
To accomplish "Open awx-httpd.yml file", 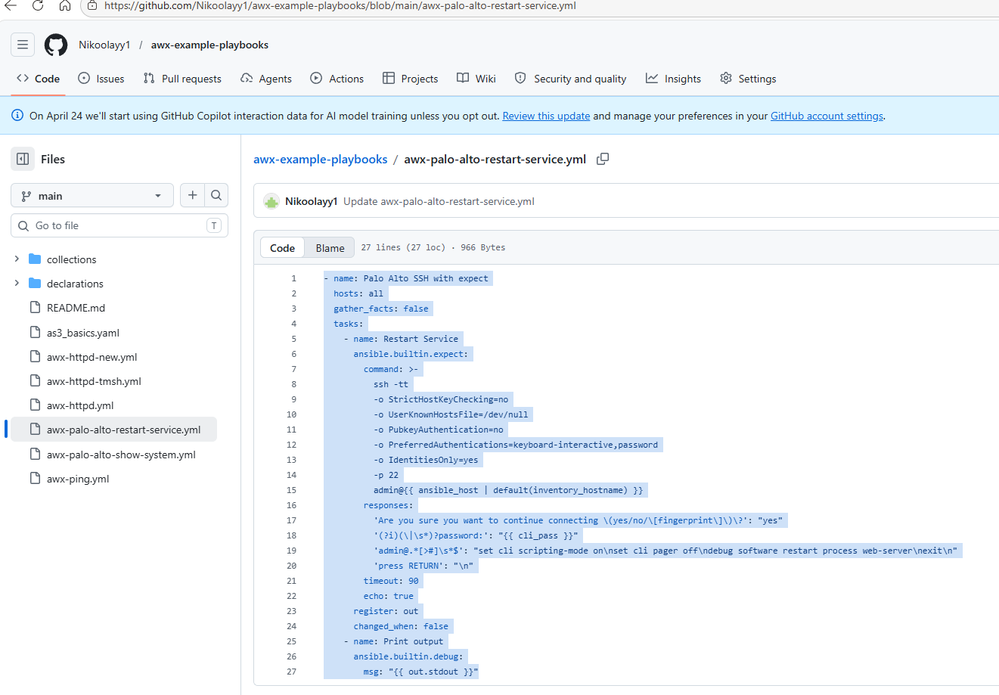I will [80, 405].
